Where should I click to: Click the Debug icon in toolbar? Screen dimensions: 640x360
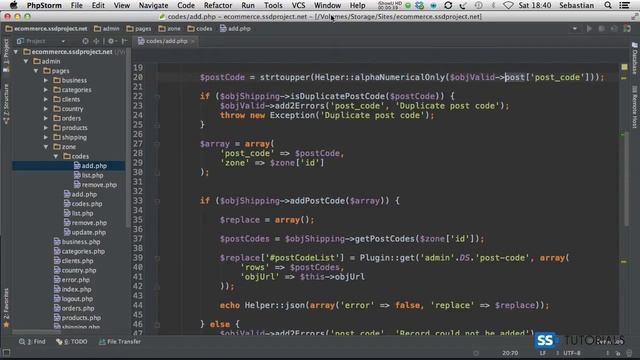pos(601,29)
